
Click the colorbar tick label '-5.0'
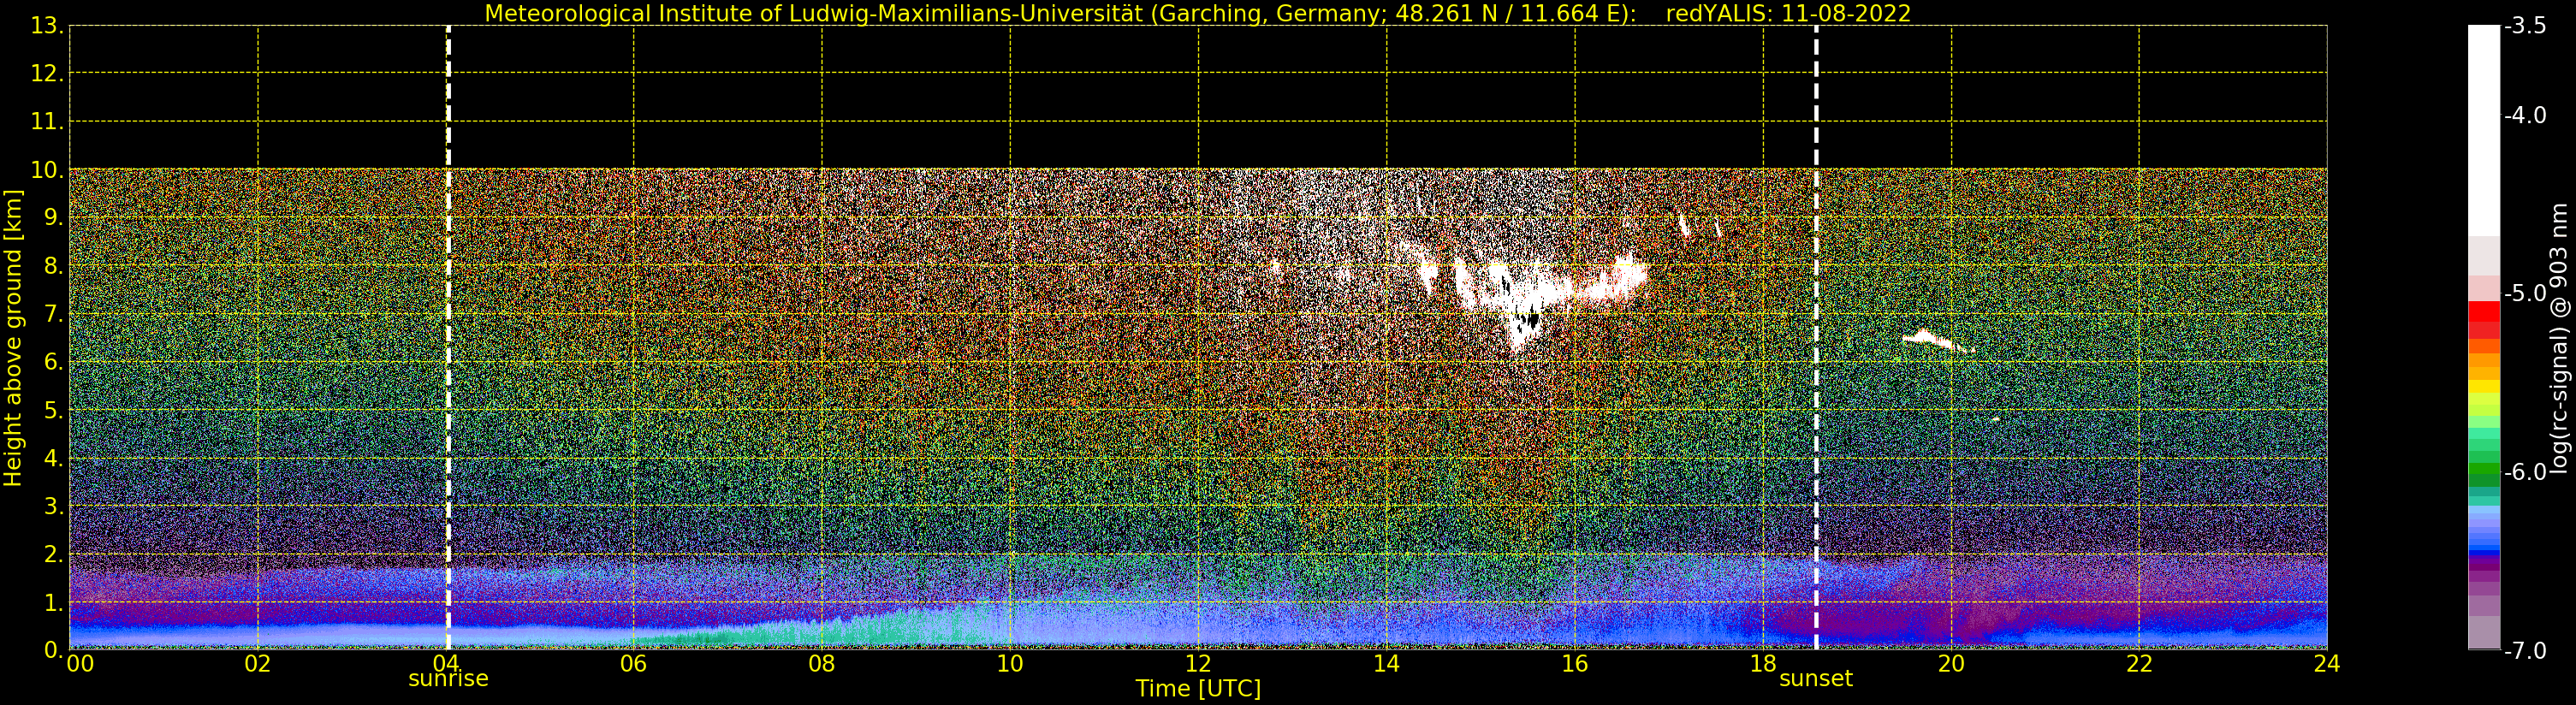pyautogui.click(x=2525, y=293)
